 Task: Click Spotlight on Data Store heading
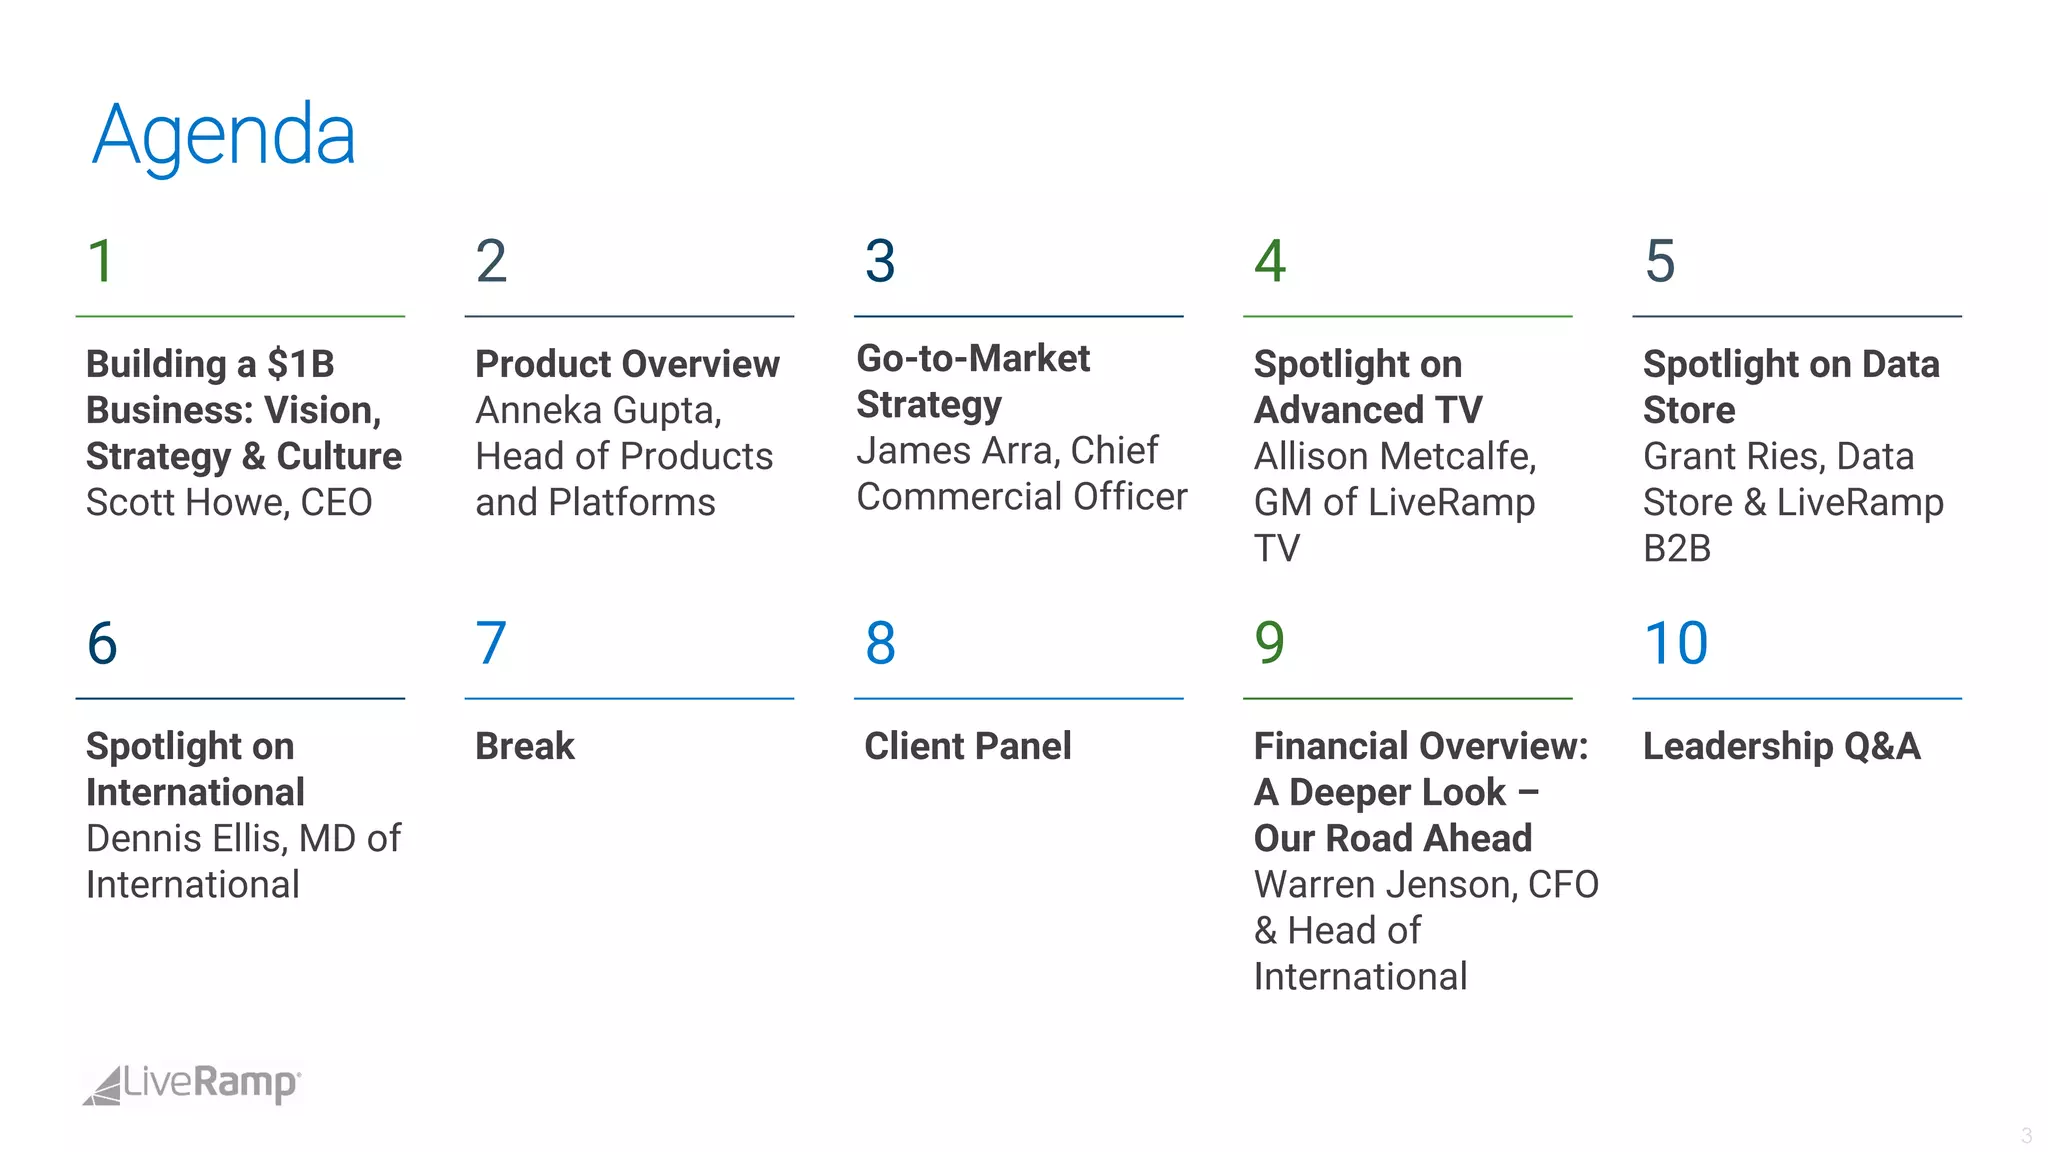pyautogui.click(x=1790, y=387)
